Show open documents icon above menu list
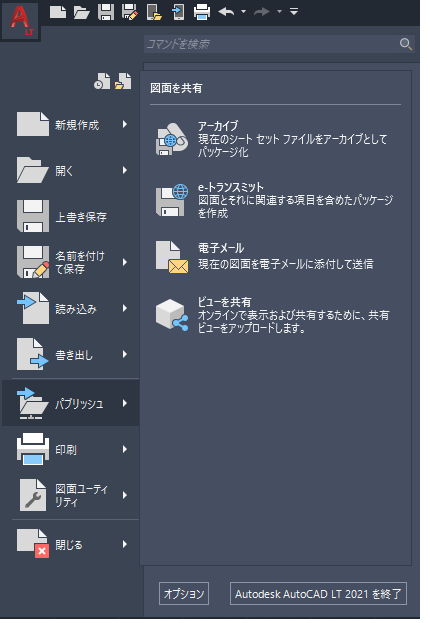Viewport: 430px width, 623px height. click(x=123, y=81)
